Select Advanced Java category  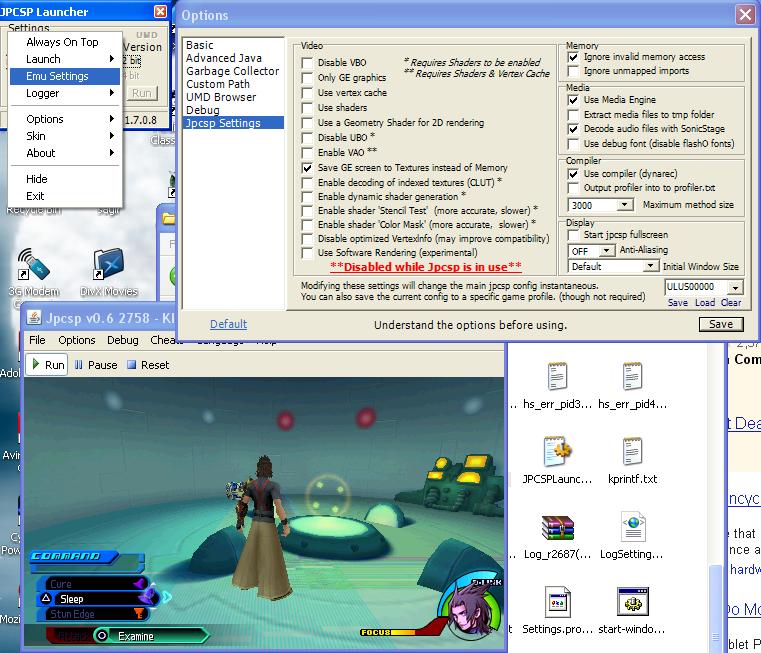(233, 58)
